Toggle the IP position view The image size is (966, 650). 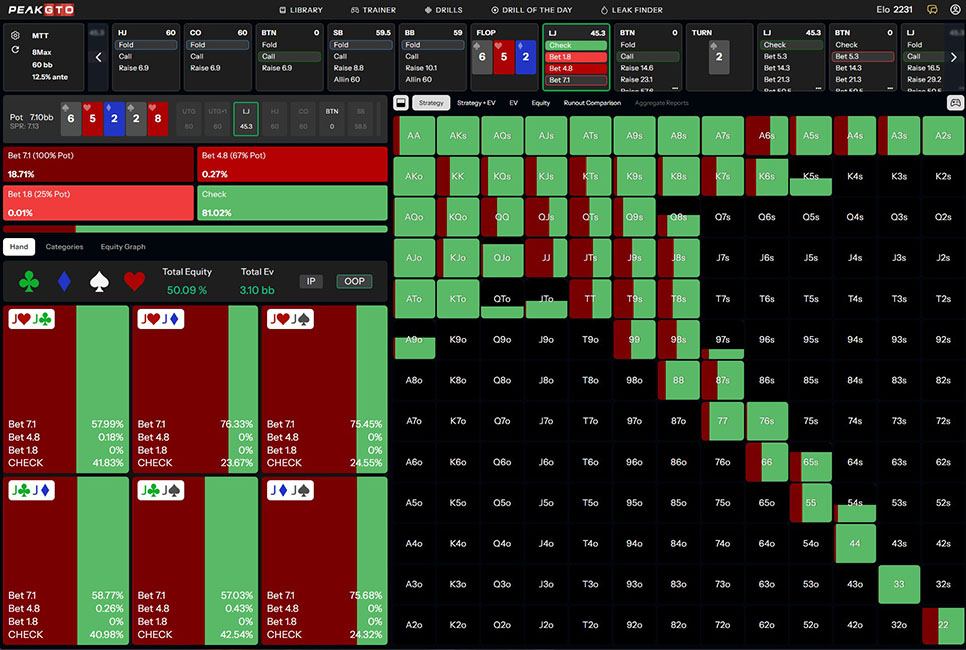pyautogui.click(x=313, y=281)
